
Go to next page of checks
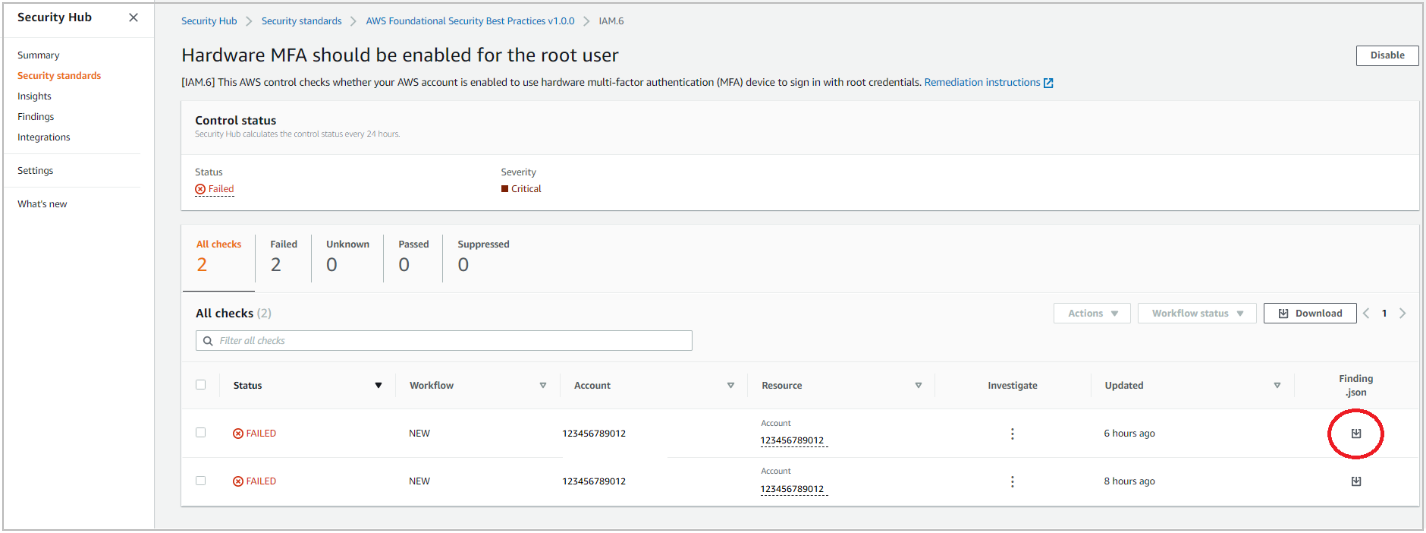click(x=1402, y=313)
